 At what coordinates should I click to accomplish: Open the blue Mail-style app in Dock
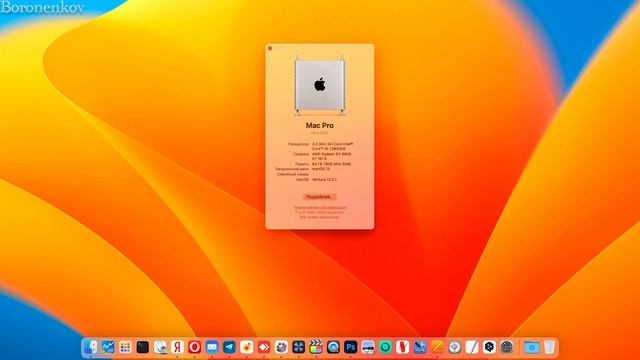tap(212, 347)
